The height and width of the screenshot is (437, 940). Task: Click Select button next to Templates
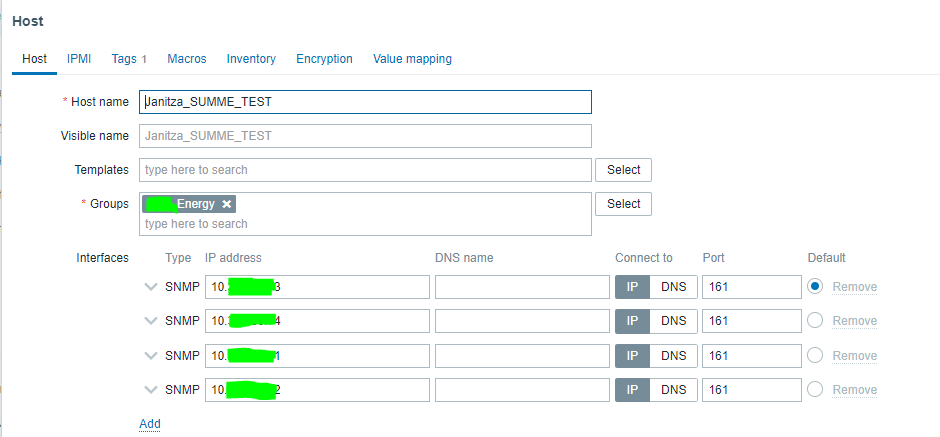[623, 170]
